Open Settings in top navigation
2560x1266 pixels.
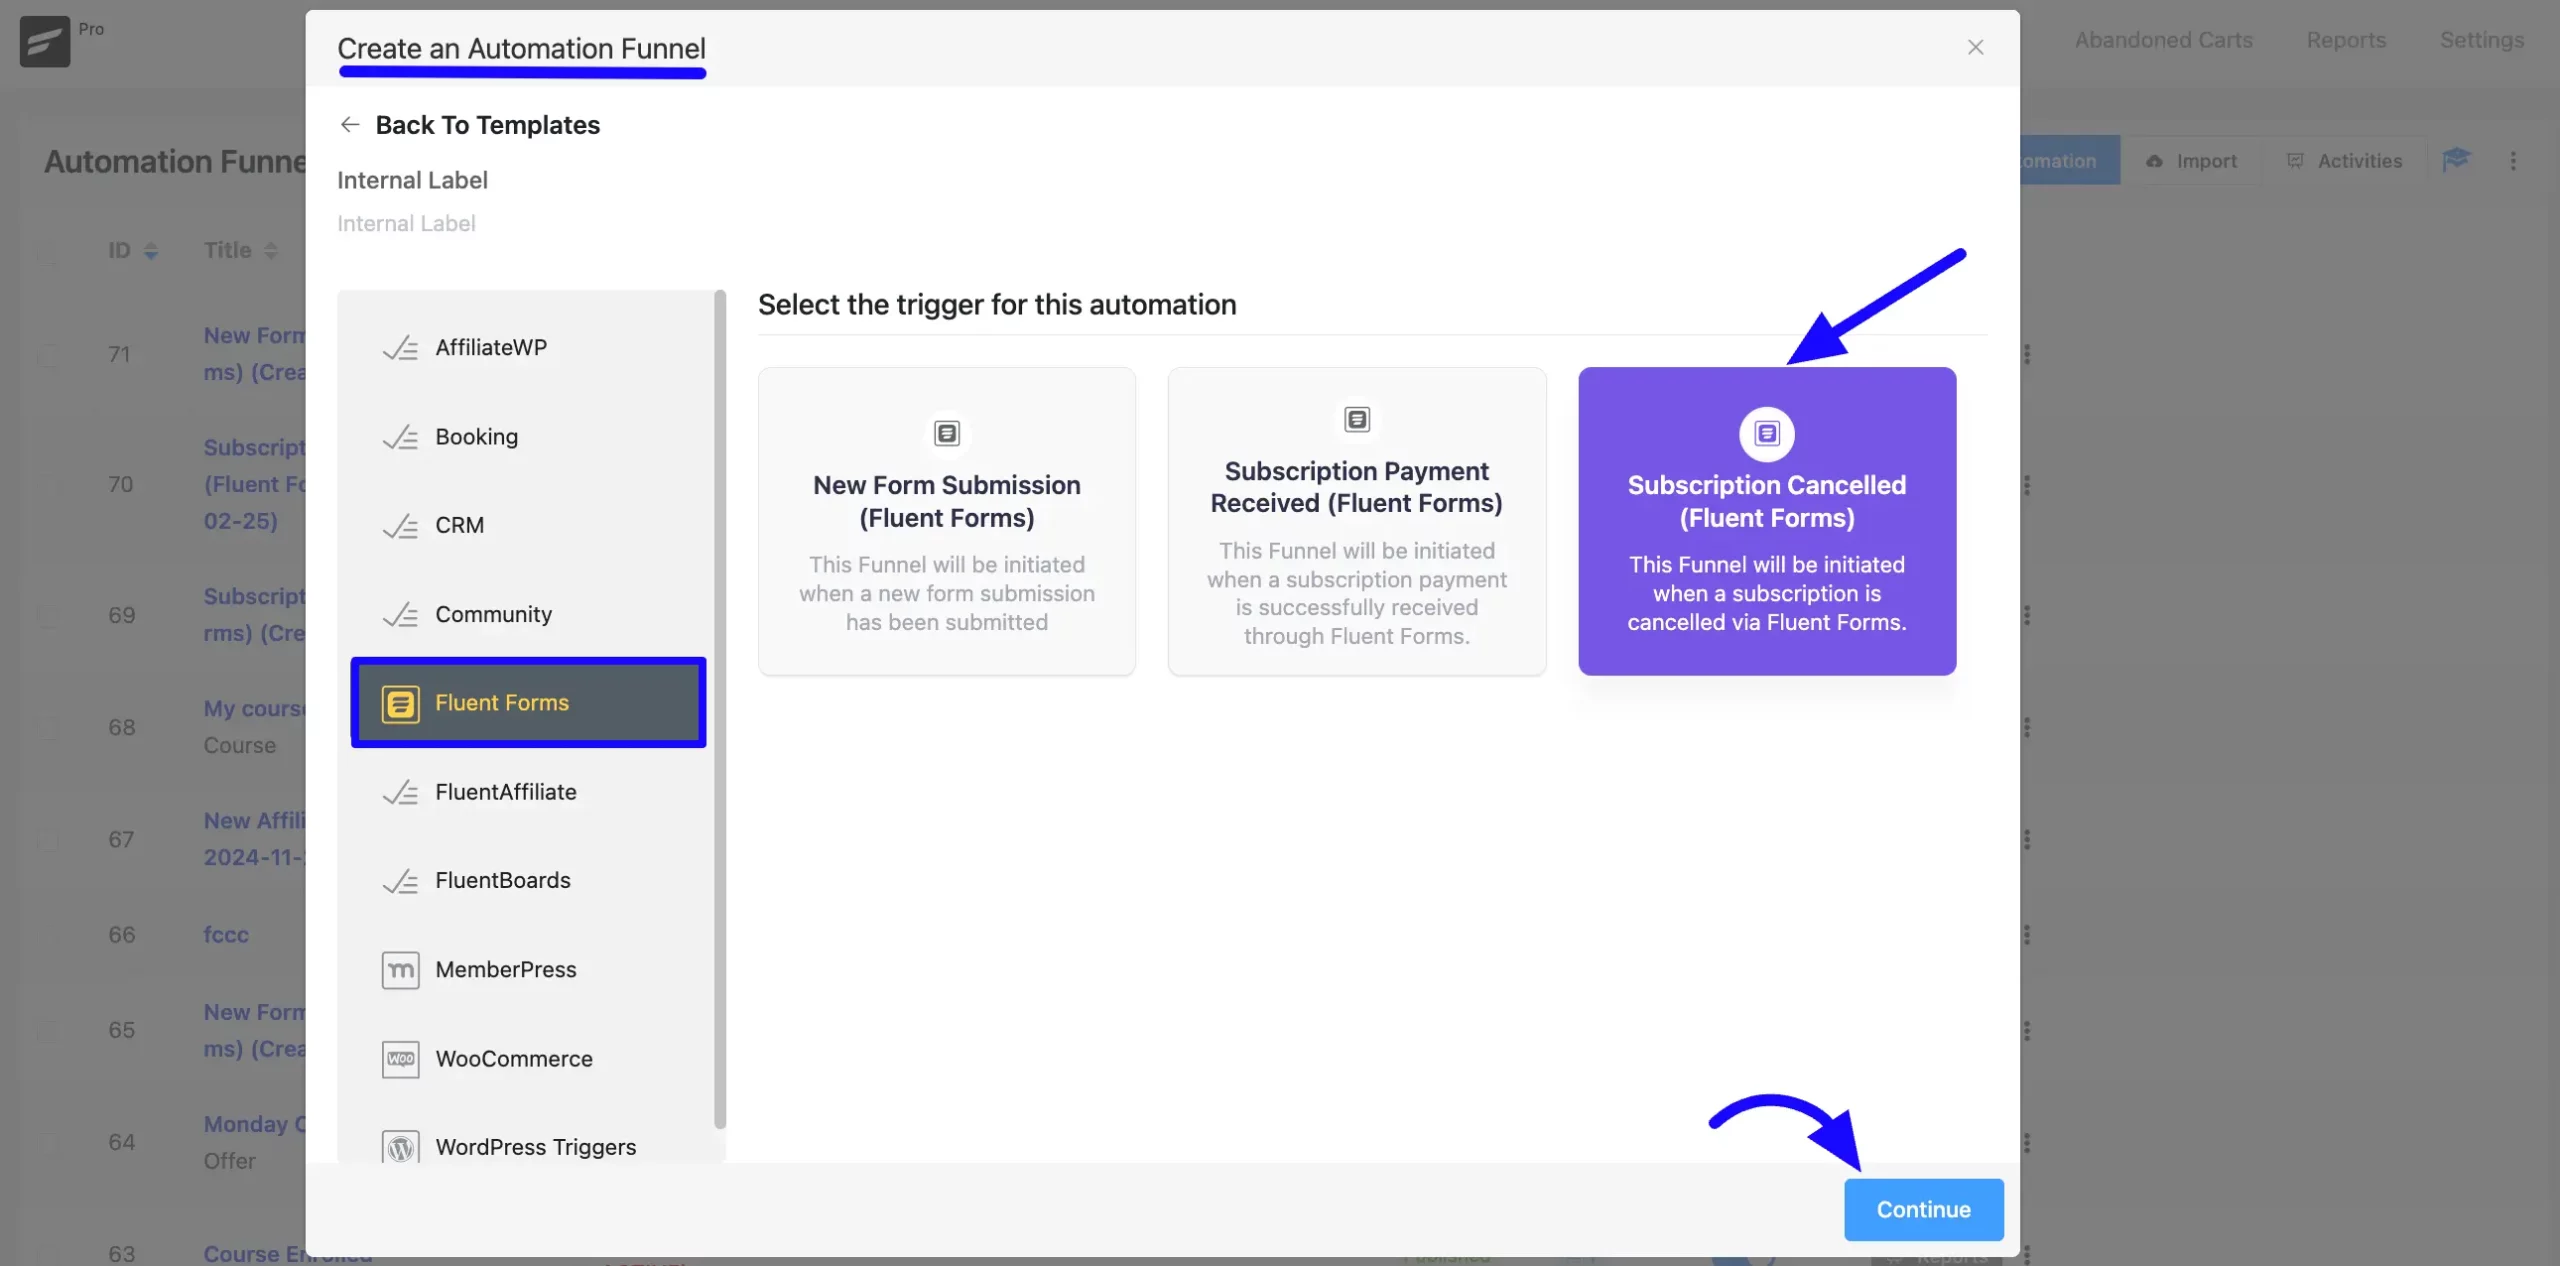[2482, 40]
